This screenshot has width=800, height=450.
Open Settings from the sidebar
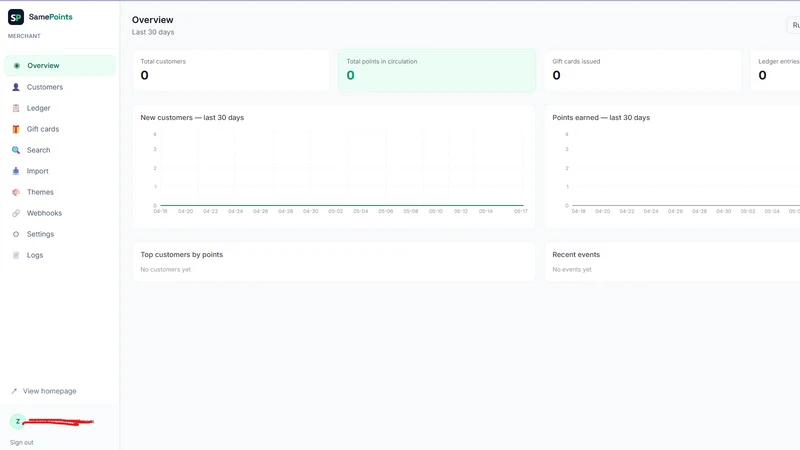[60, 234]
